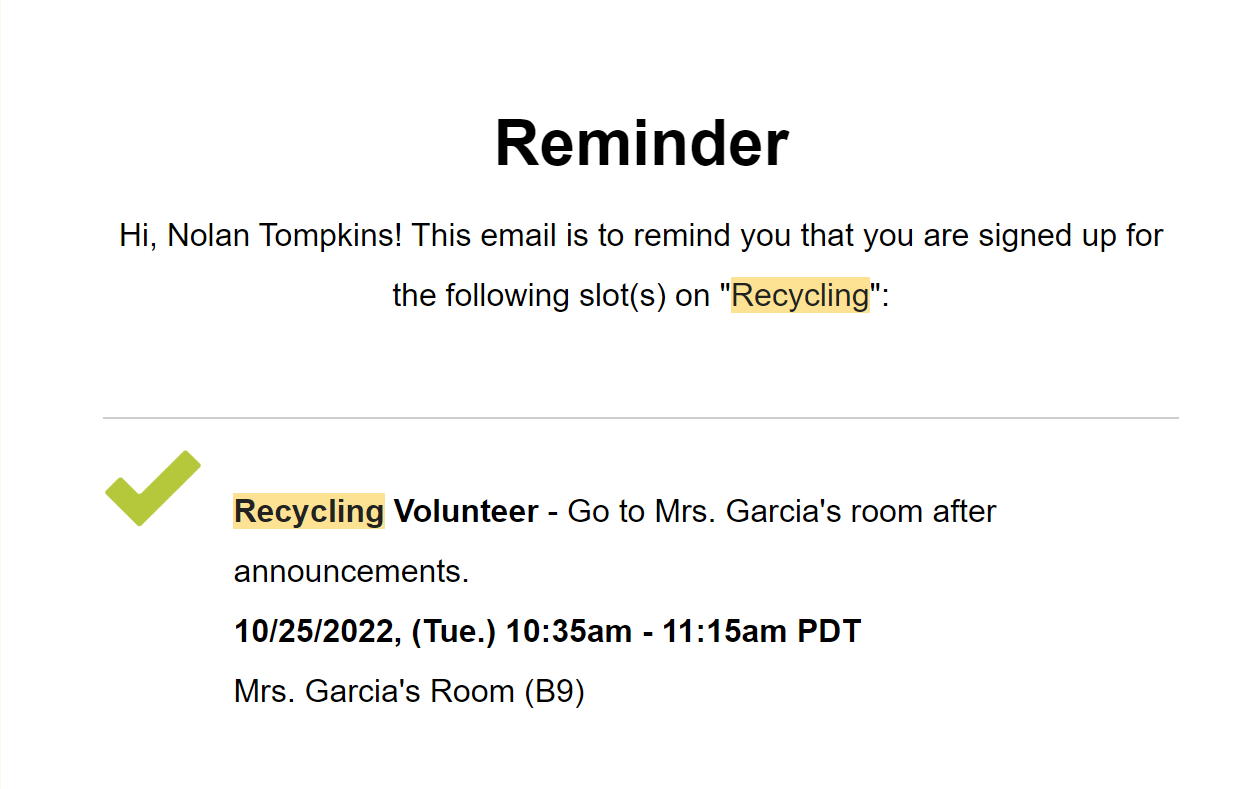Click the "Hi," greeting
The image size is (1257, 789).
click(138, 236)
